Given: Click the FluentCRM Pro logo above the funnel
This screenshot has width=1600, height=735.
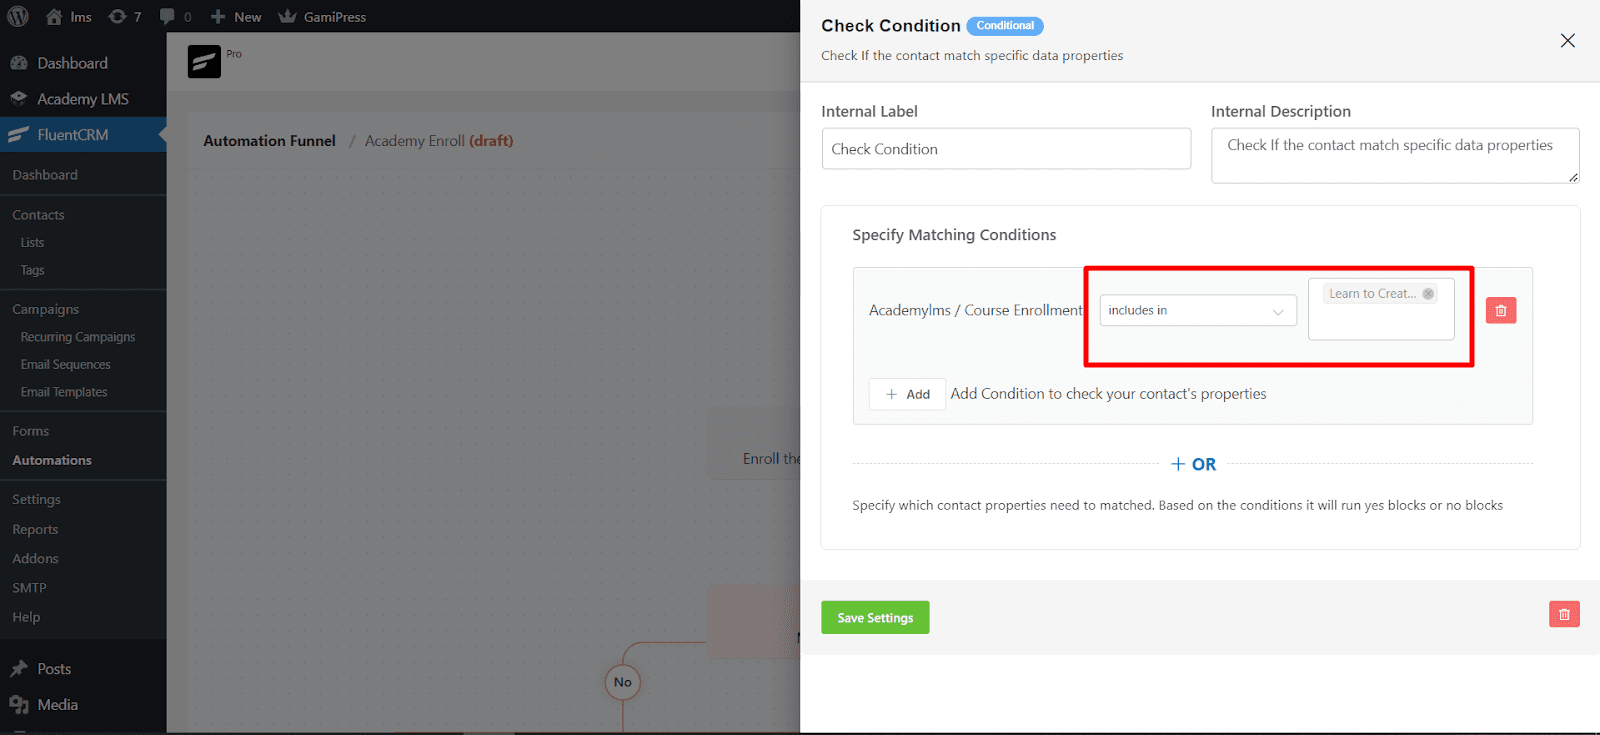Looking at the screenshot, I should coord(203,61).
